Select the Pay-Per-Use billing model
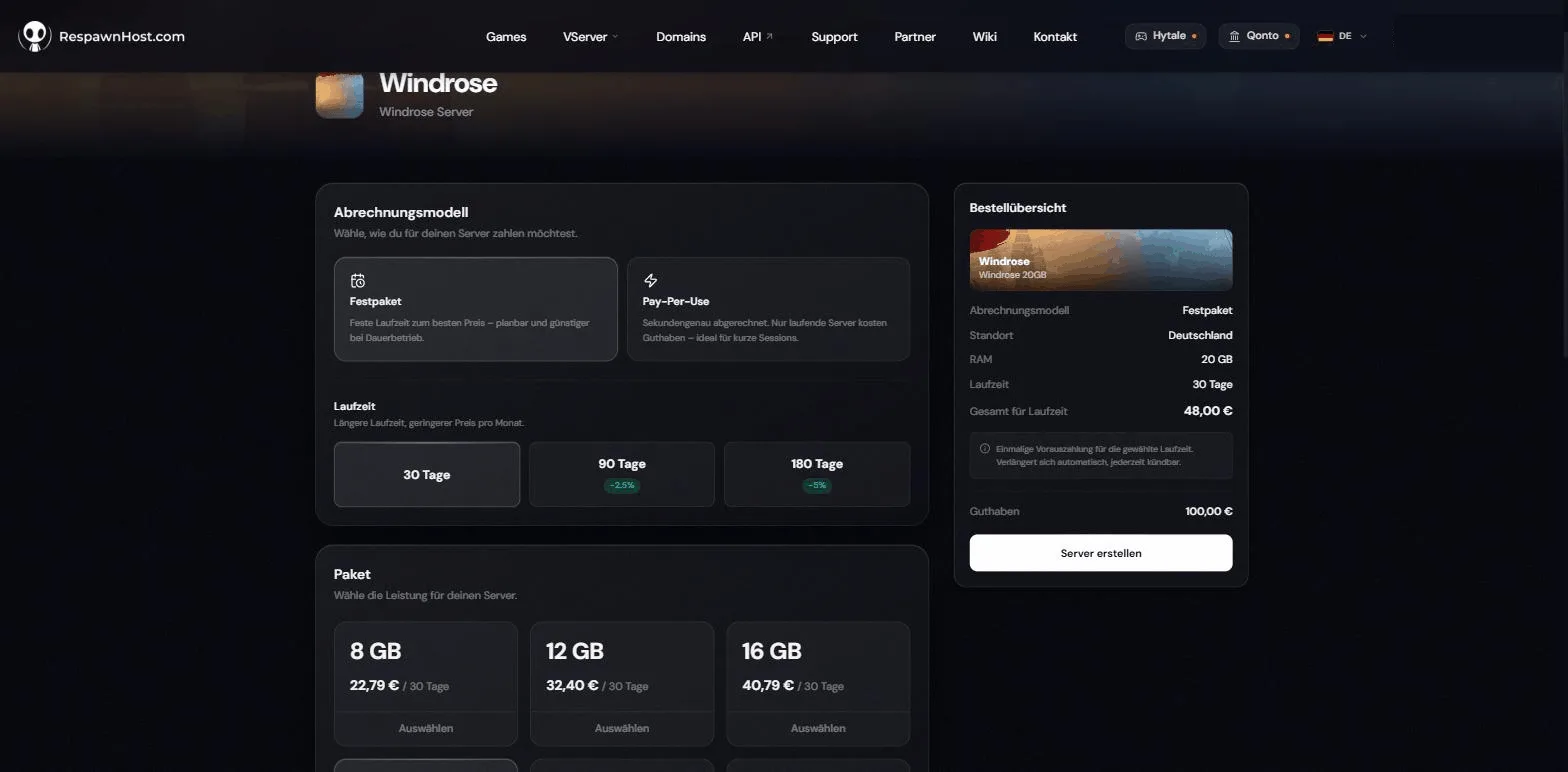The height and width of the screenshot is (772, 1568). click(x=768, y=309)
